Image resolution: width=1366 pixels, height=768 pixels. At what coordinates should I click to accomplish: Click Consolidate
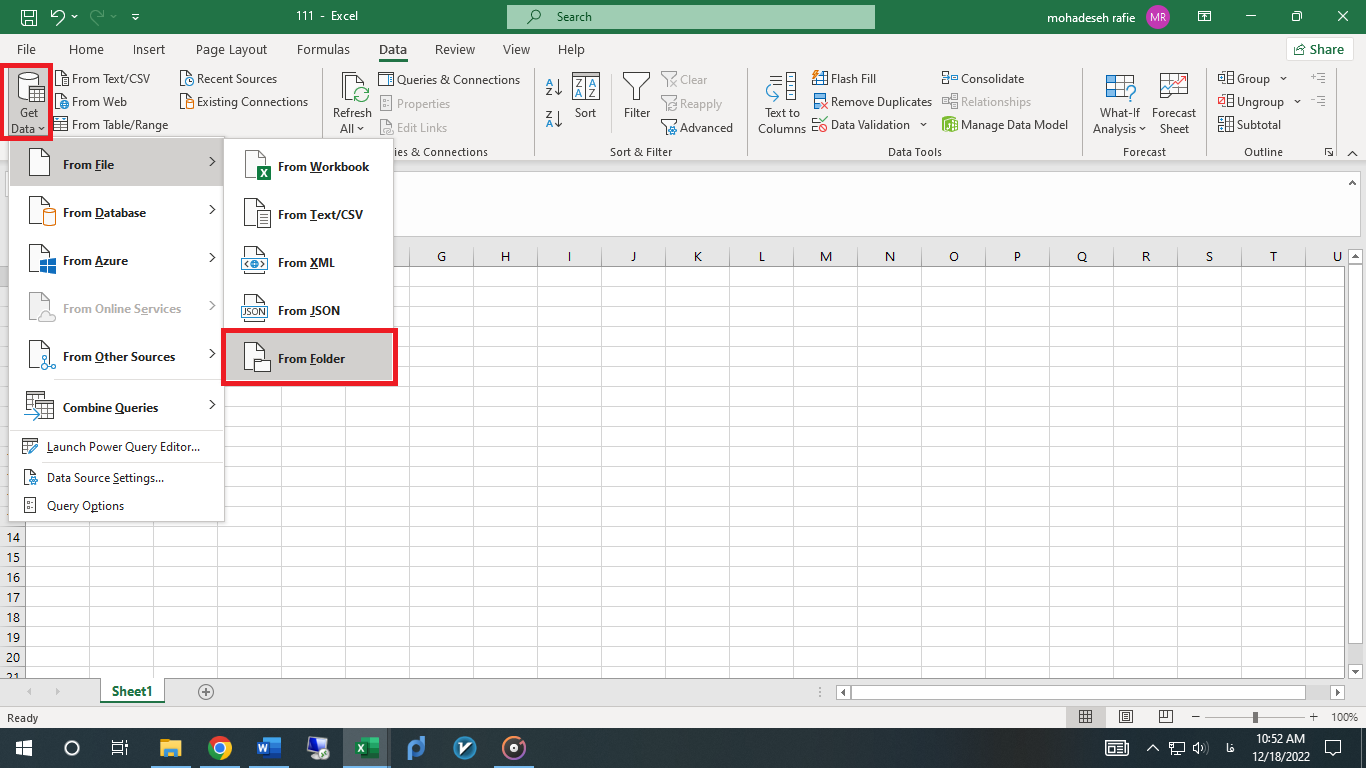click(983, 79)
